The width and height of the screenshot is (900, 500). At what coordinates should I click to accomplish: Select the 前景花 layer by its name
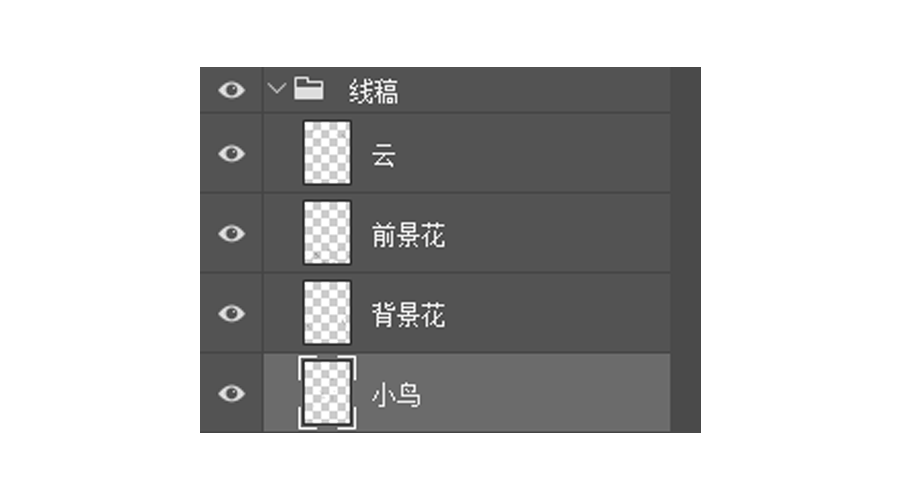408,236
